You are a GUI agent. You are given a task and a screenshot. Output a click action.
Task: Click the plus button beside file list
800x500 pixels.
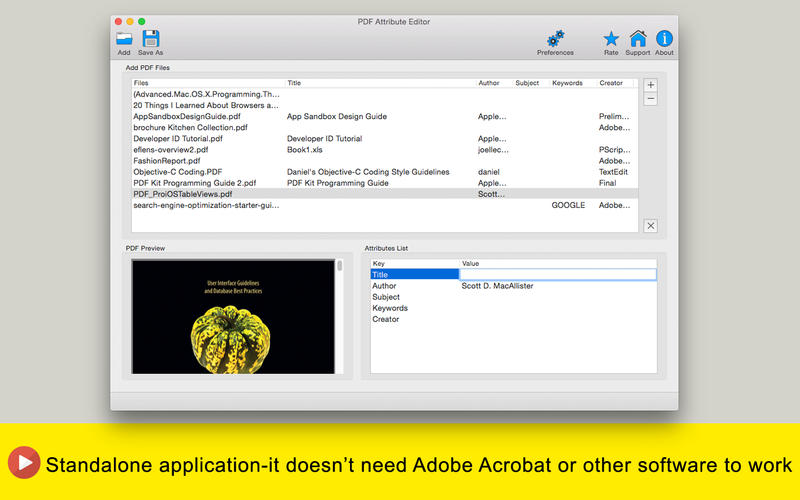651,85
